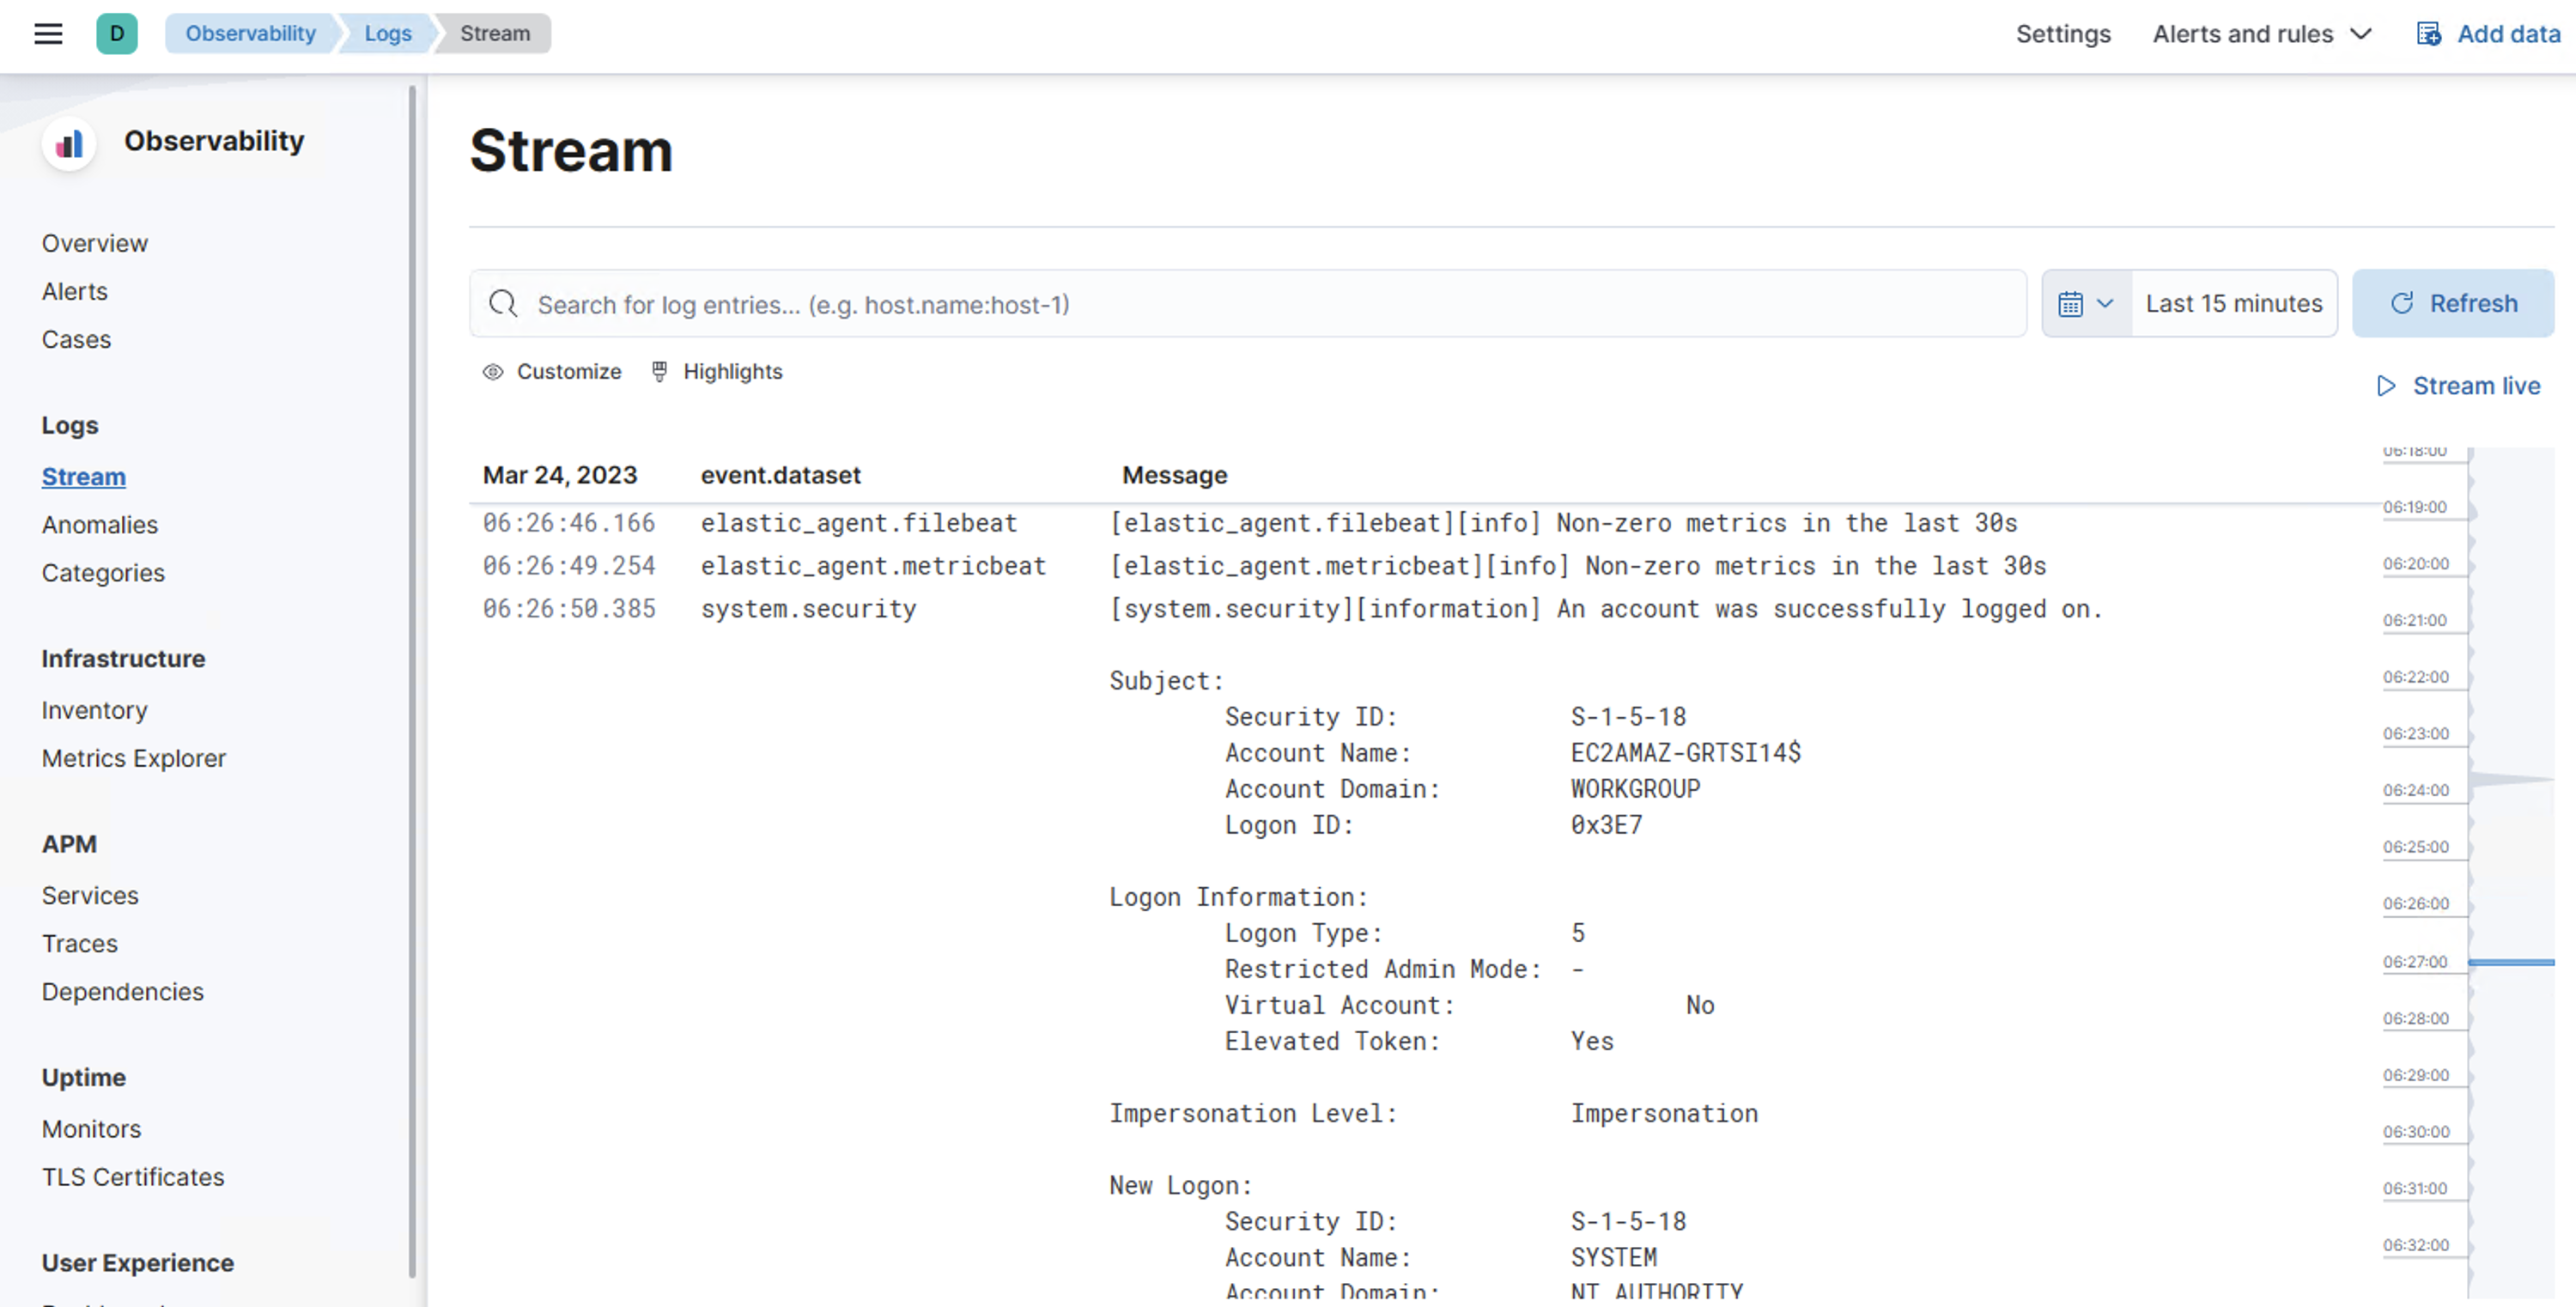This screenshot has height=1307, width=2576.
Task: Click the Observability bar chart logo
Action: [69, 144]
